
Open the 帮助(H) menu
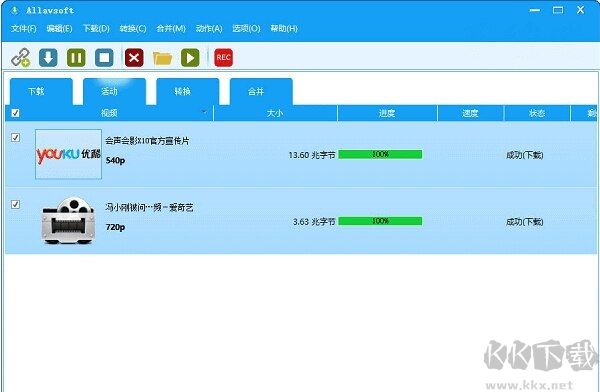tap(284, 28)
